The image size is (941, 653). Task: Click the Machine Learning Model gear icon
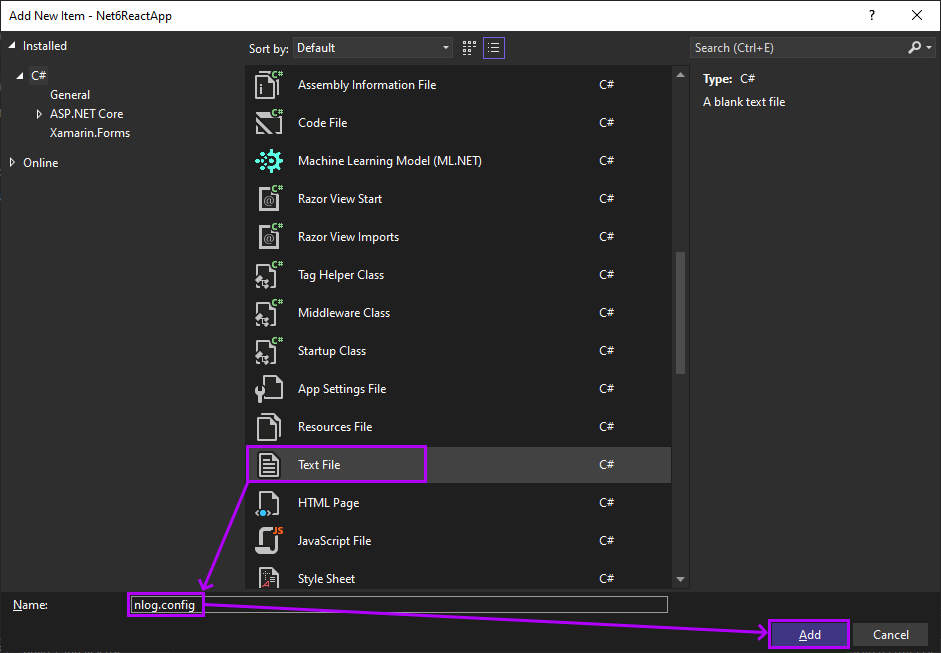268,161
